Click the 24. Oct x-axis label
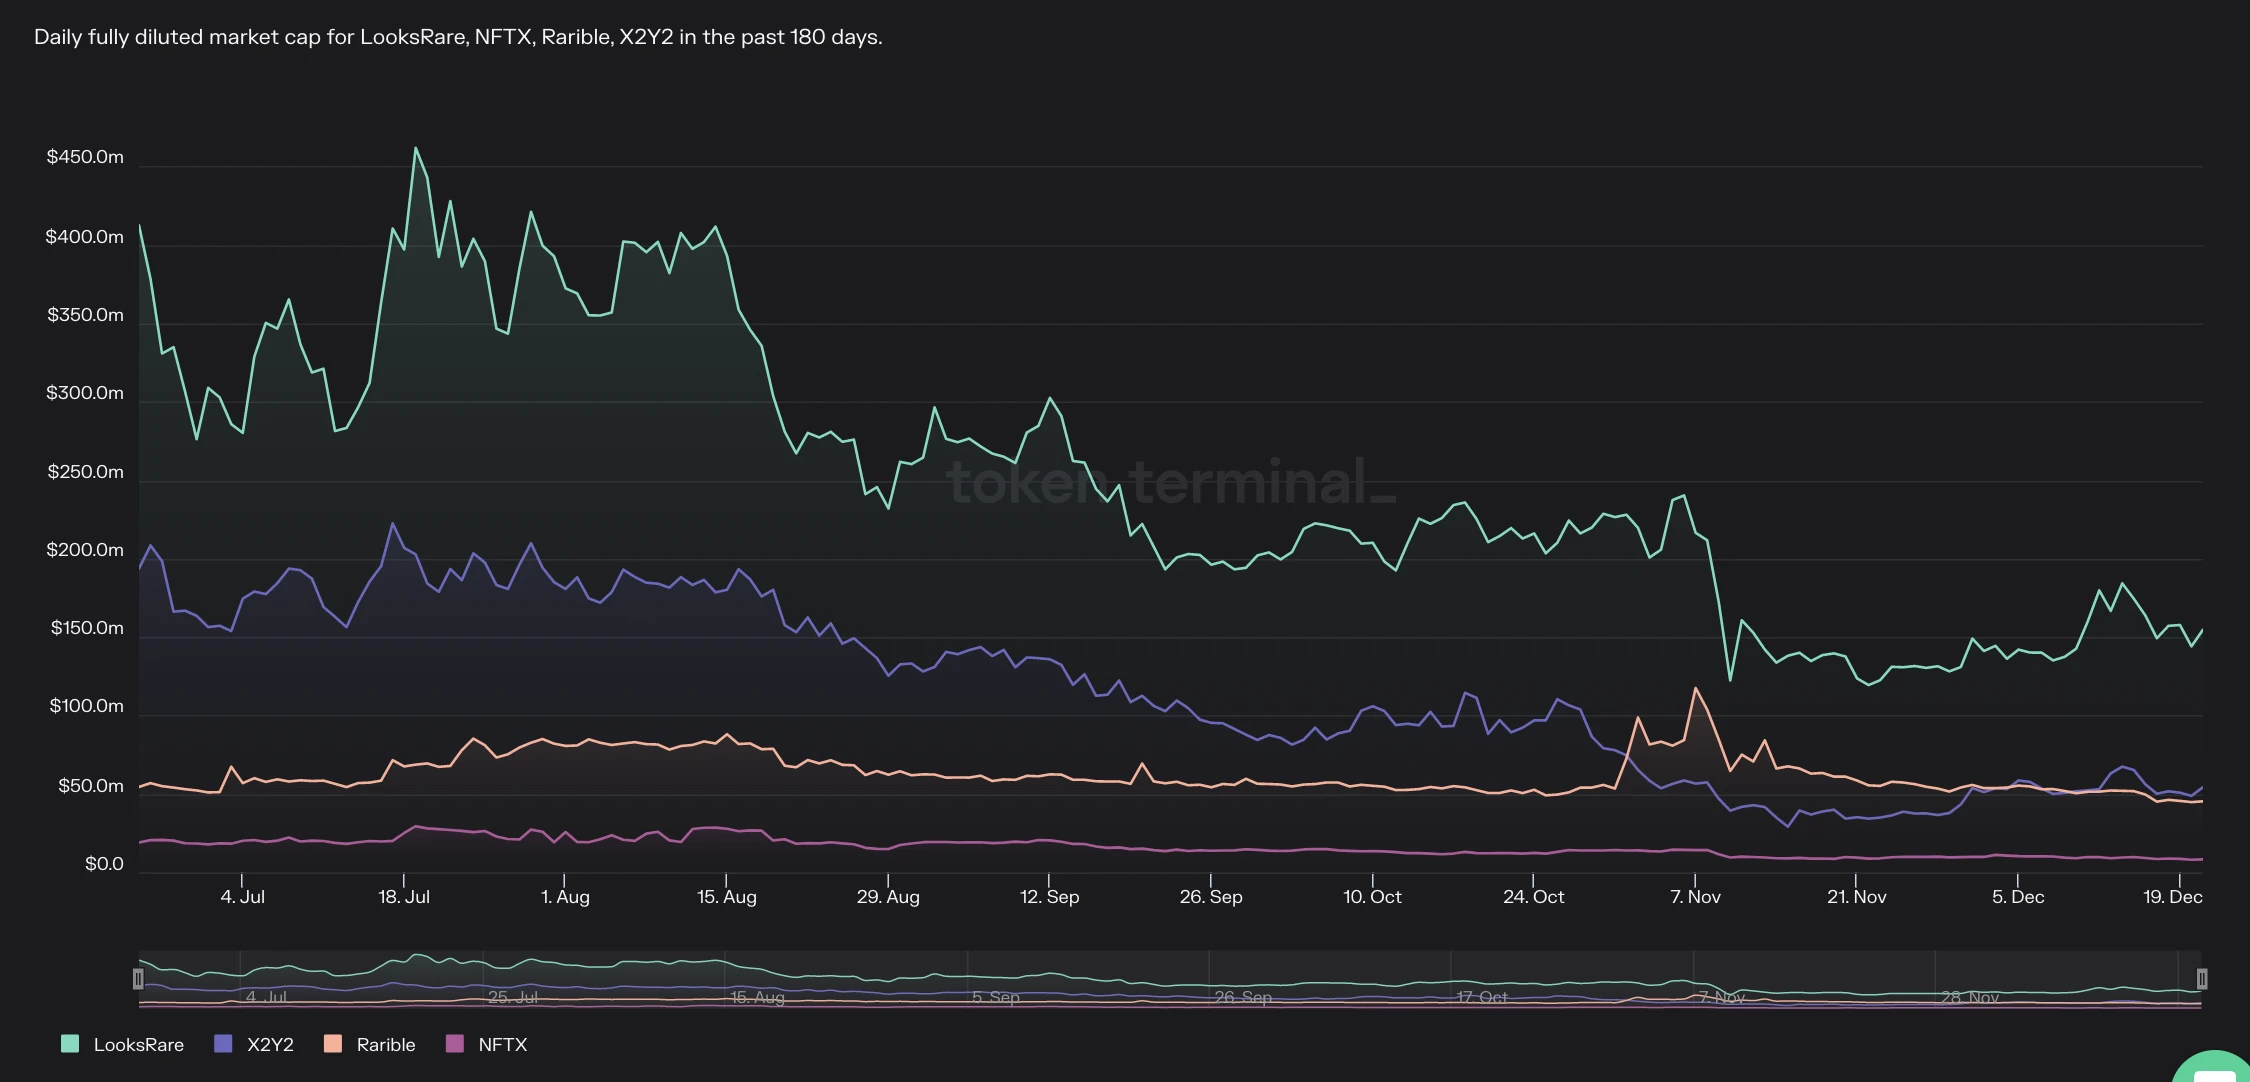 click(x=1533, y=897)
